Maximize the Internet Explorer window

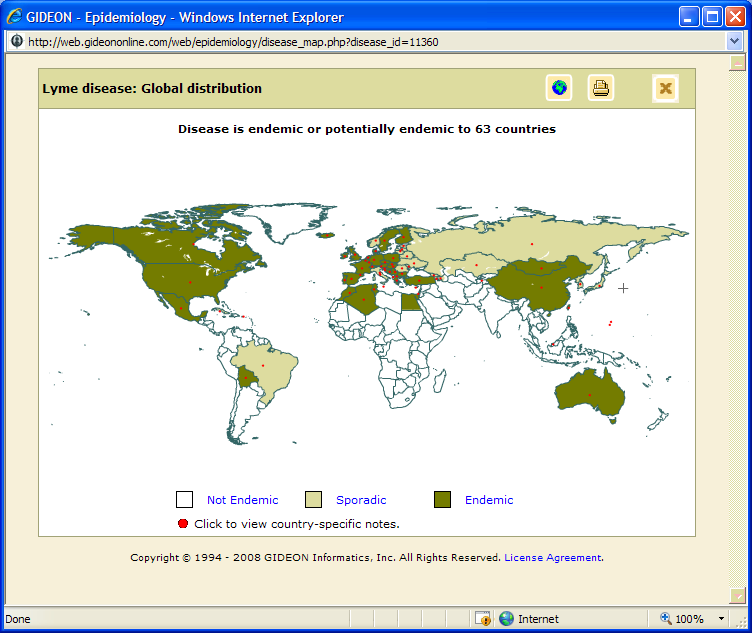click(712, 17)
